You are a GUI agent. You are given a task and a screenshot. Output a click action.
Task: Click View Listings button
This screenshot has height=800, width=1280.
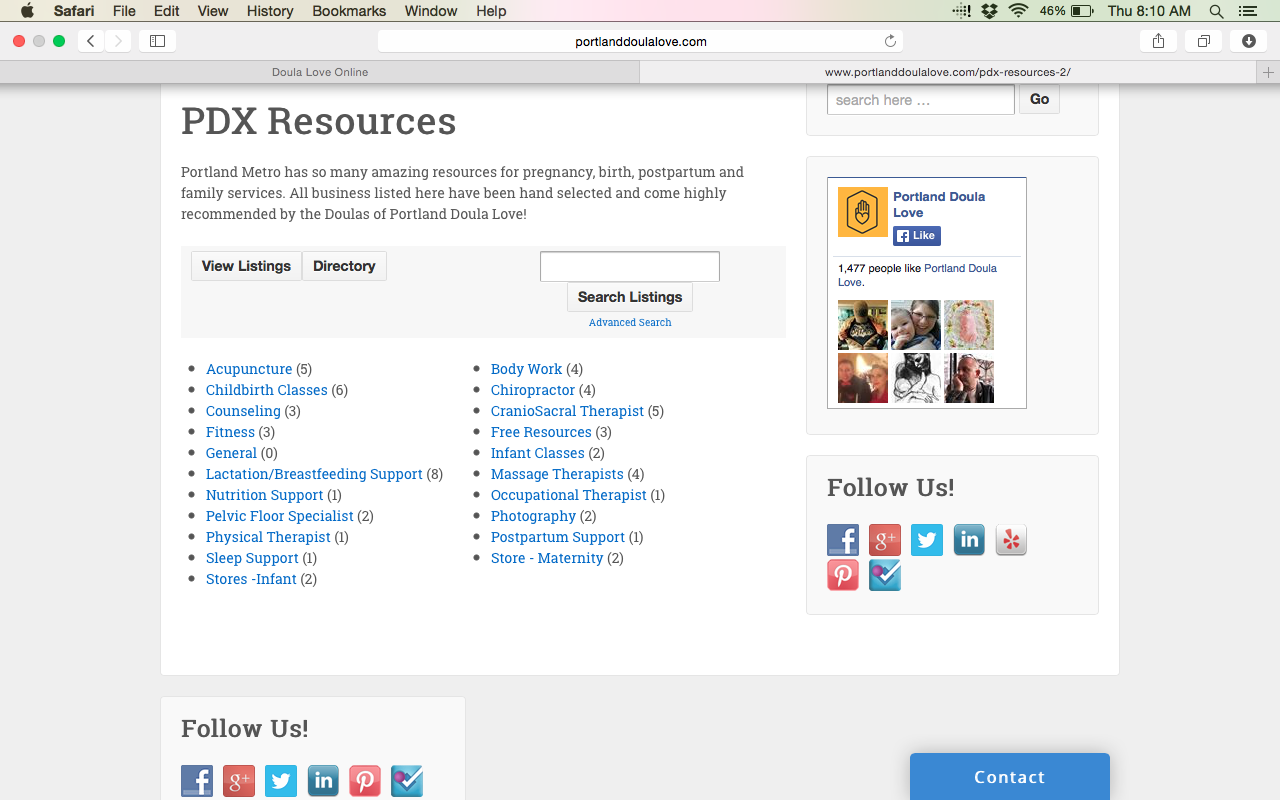246,266
